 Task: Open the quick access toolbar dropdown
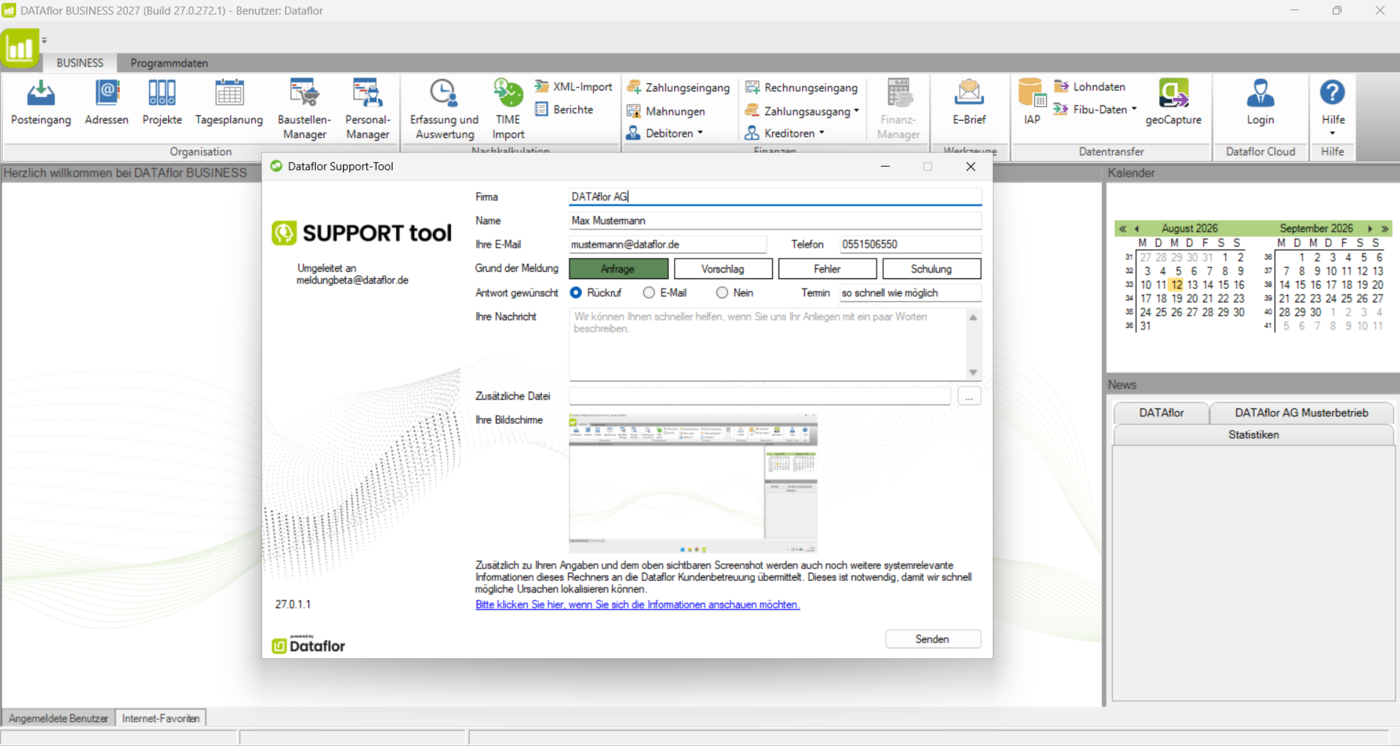(44, 41)
